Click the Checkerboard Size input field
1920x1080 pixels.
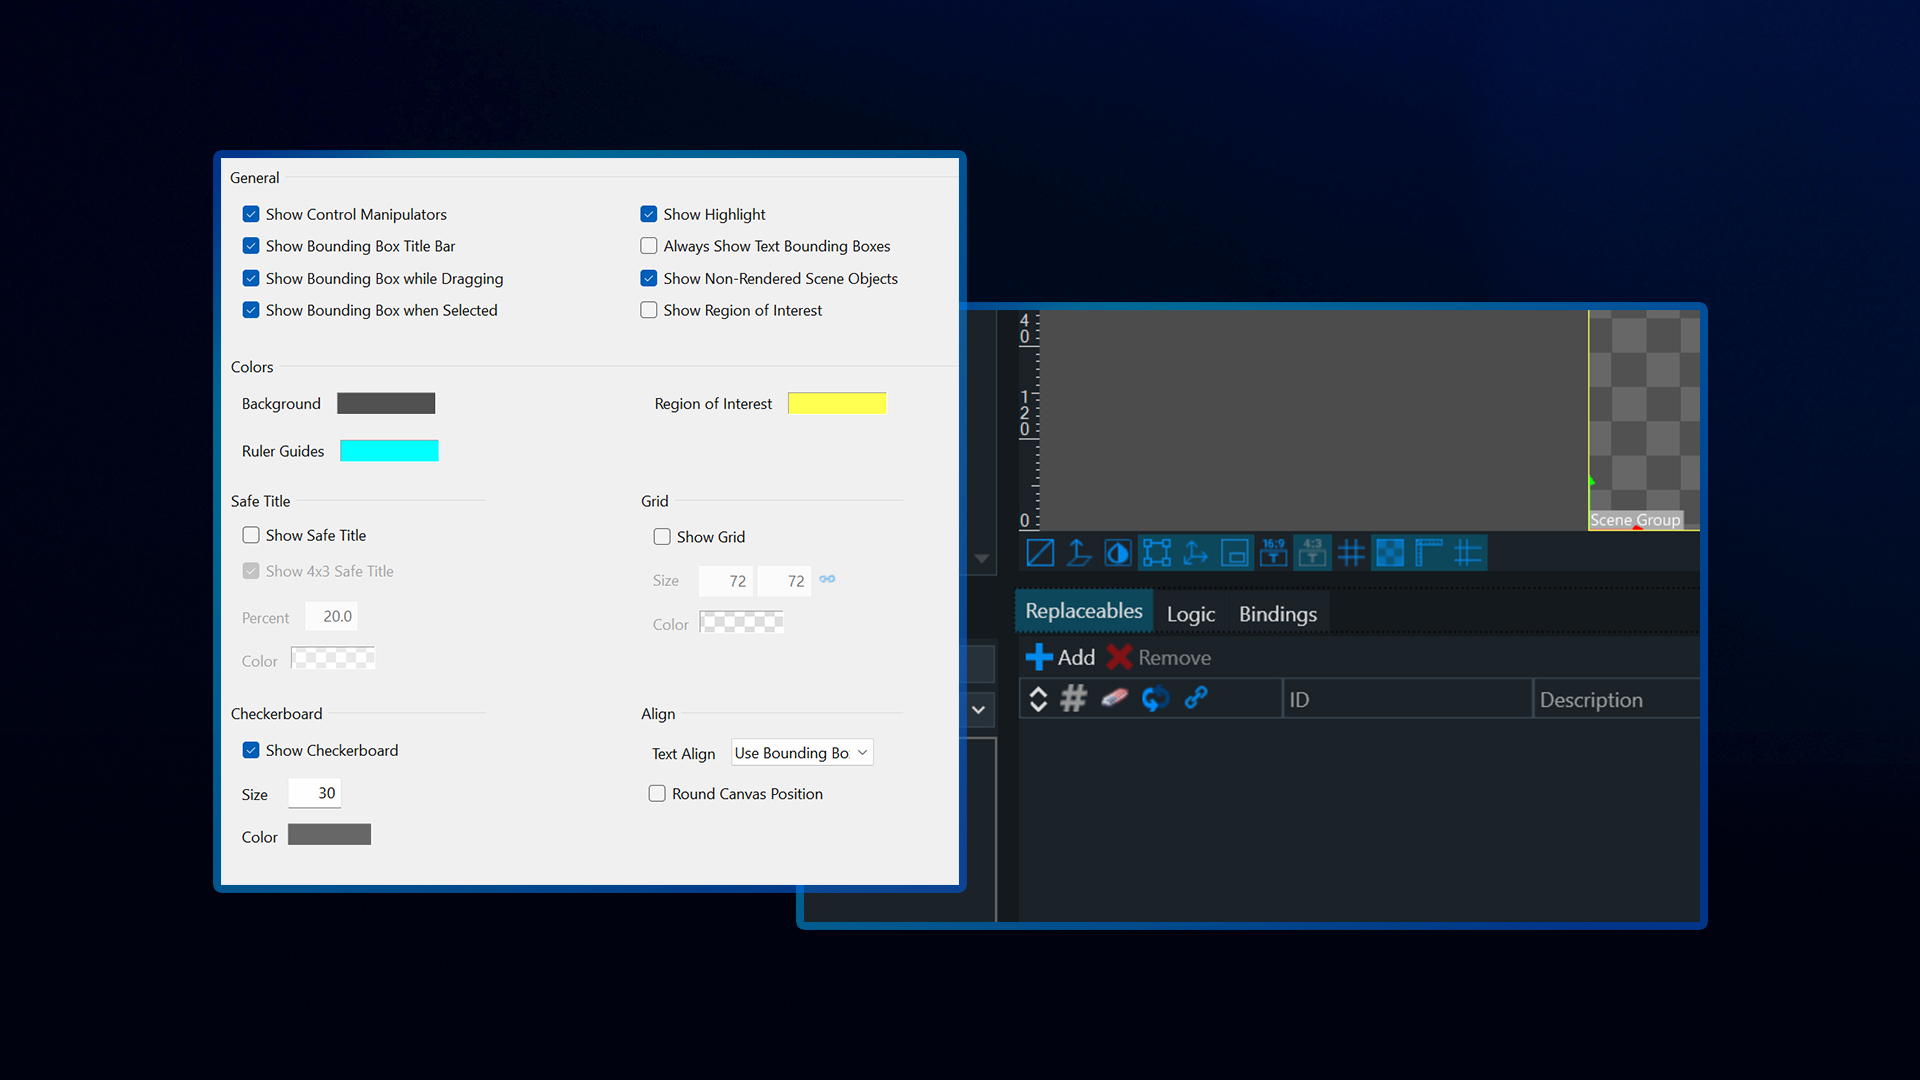point(315,793)
